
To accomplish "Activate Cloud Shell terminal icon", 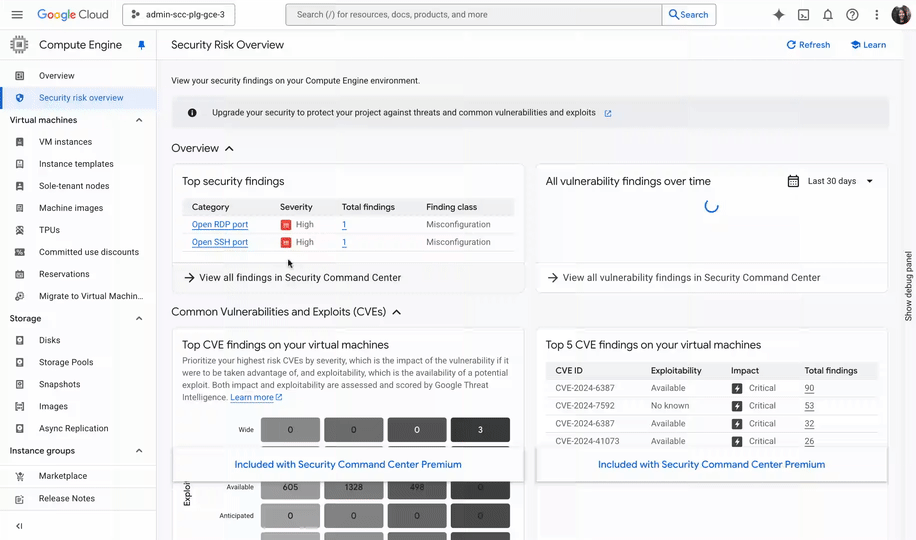I will (x=803, y=15).
